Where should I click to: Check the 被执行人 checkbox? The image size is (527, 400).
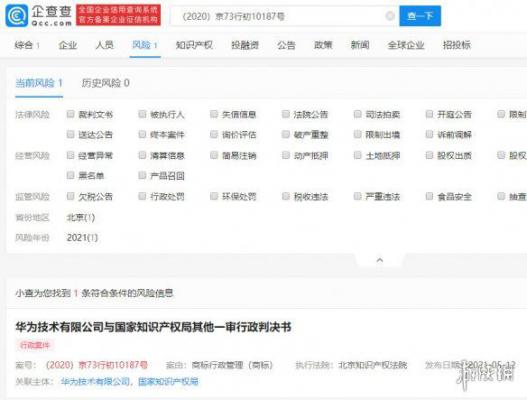tap(142, 114)
